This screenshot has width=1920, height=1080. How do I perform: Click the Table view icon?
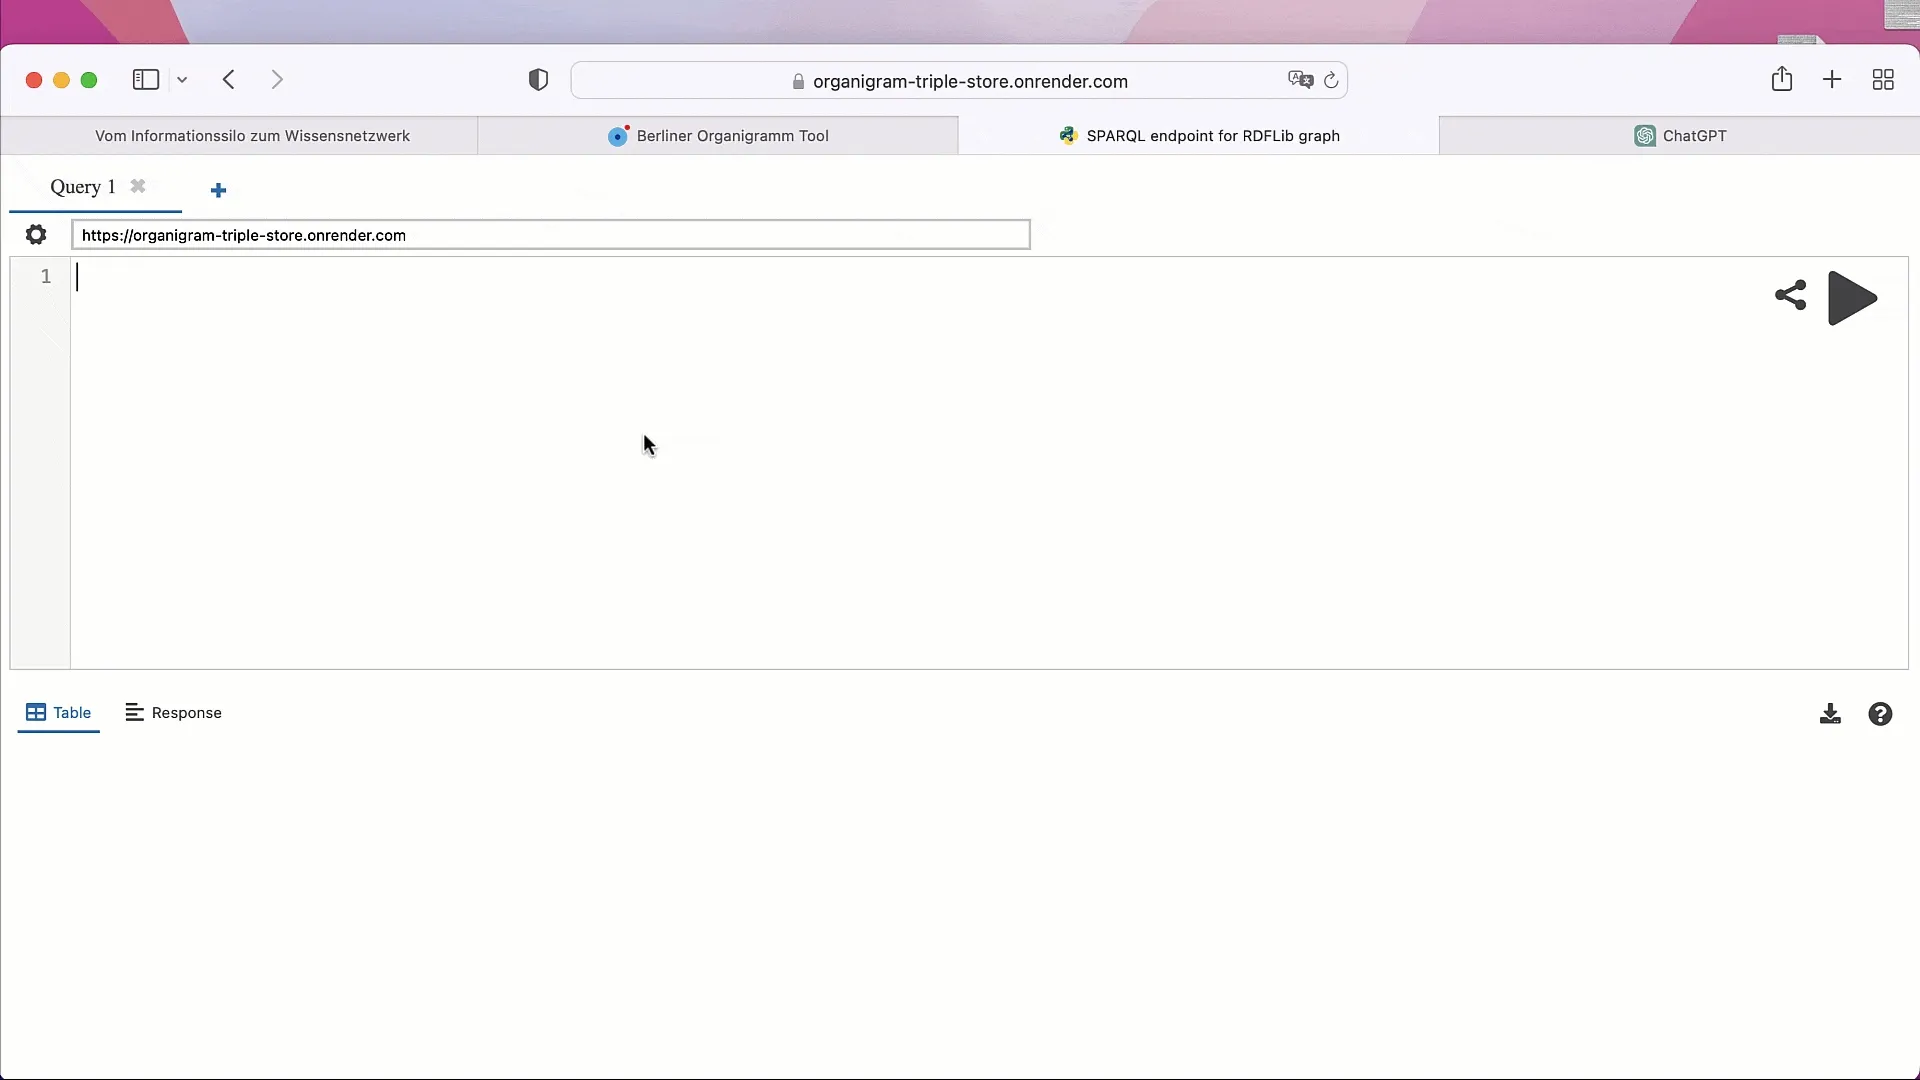pyautogui.click(x=36, y=712)
